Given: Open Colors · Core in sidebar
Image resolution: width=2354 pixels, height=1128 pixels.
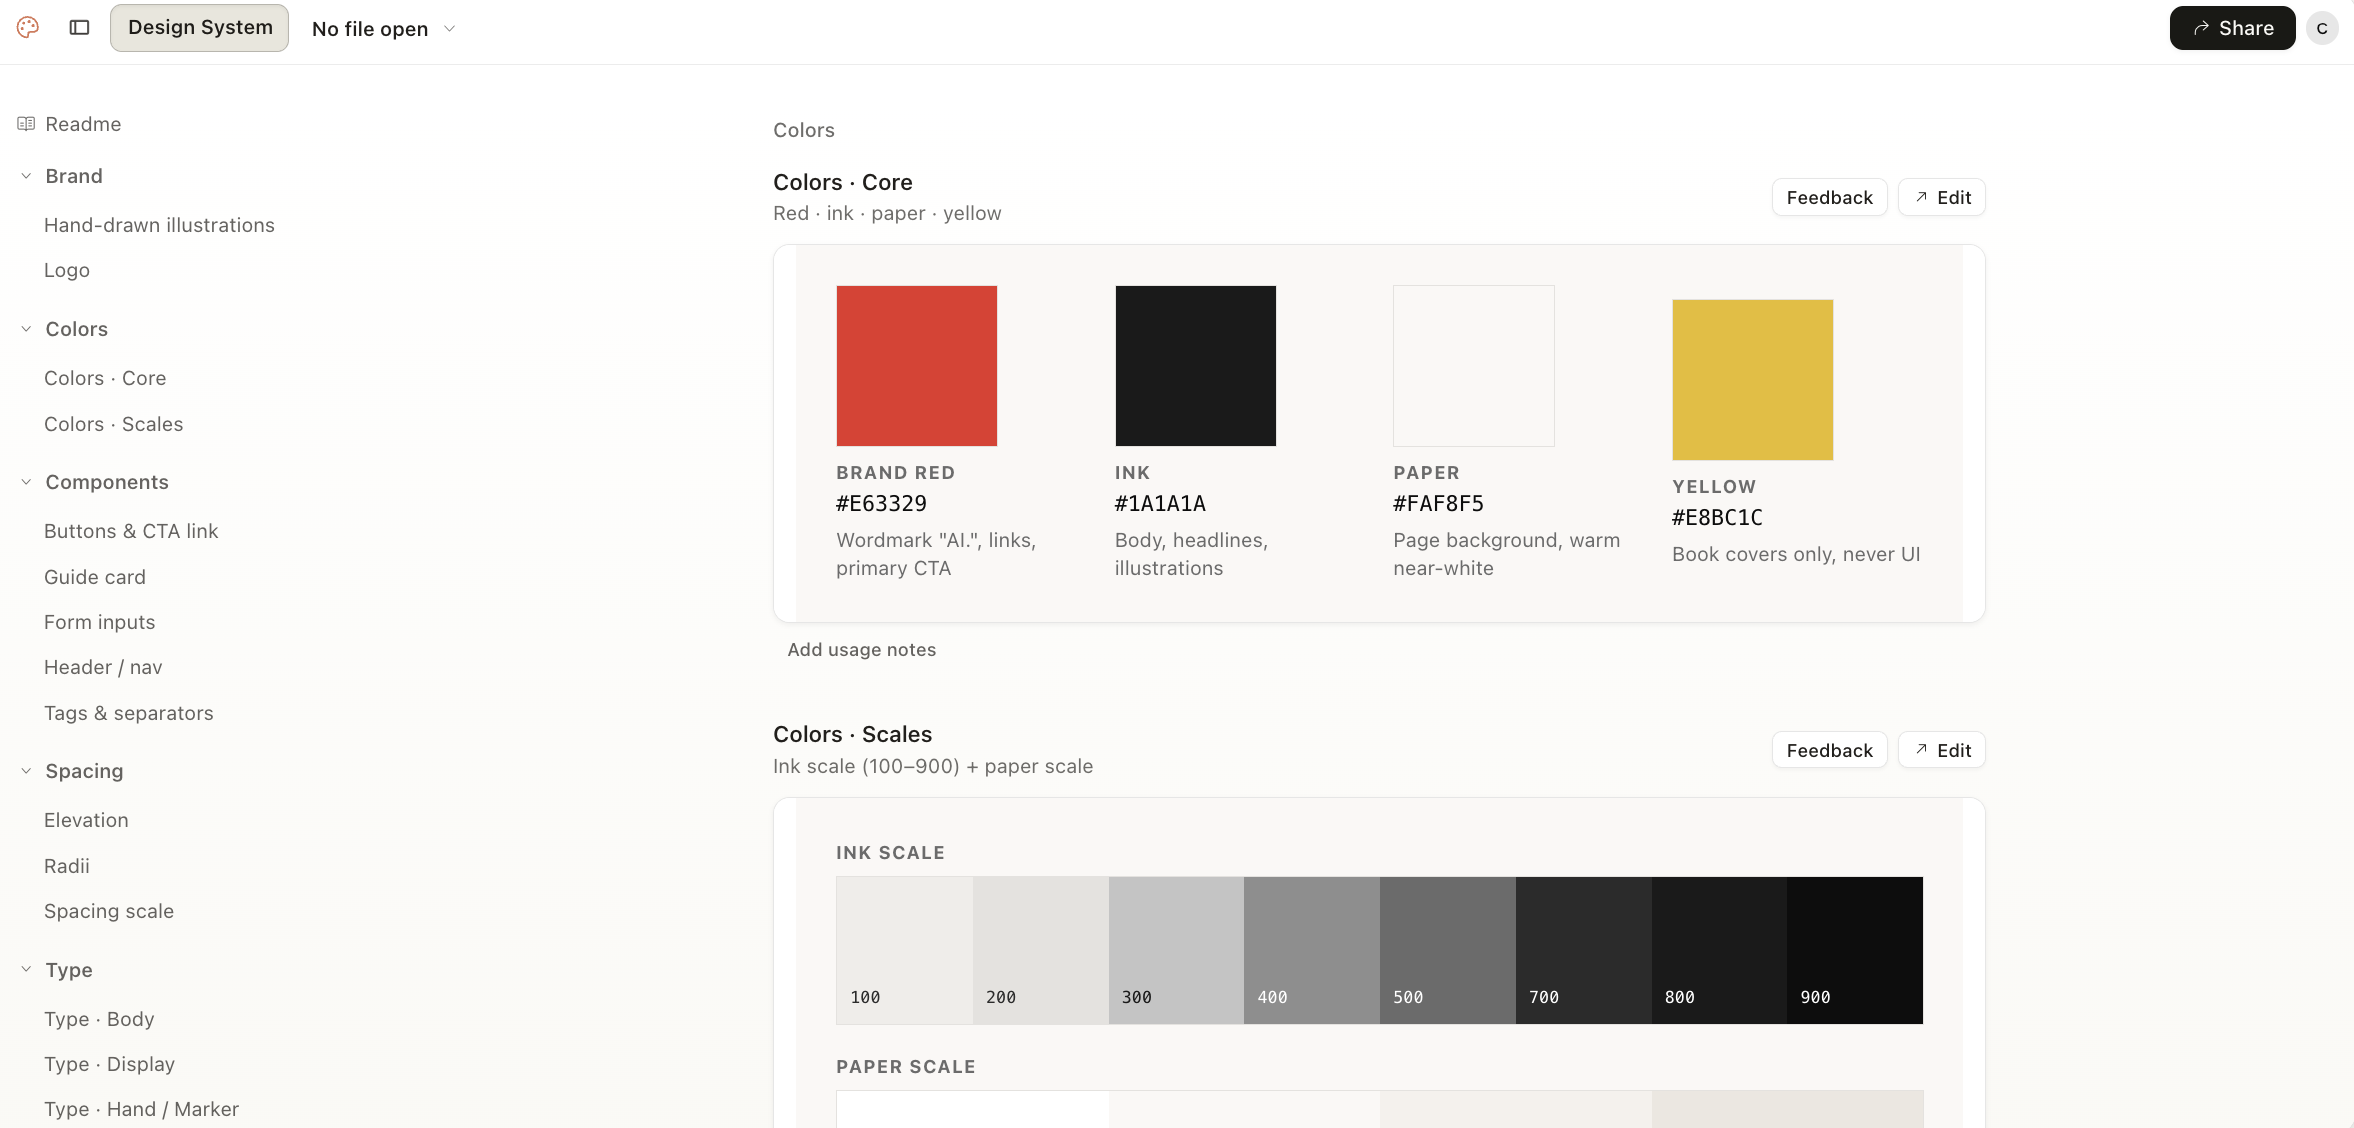Looking at the screenshot, I should coord(105,378).
